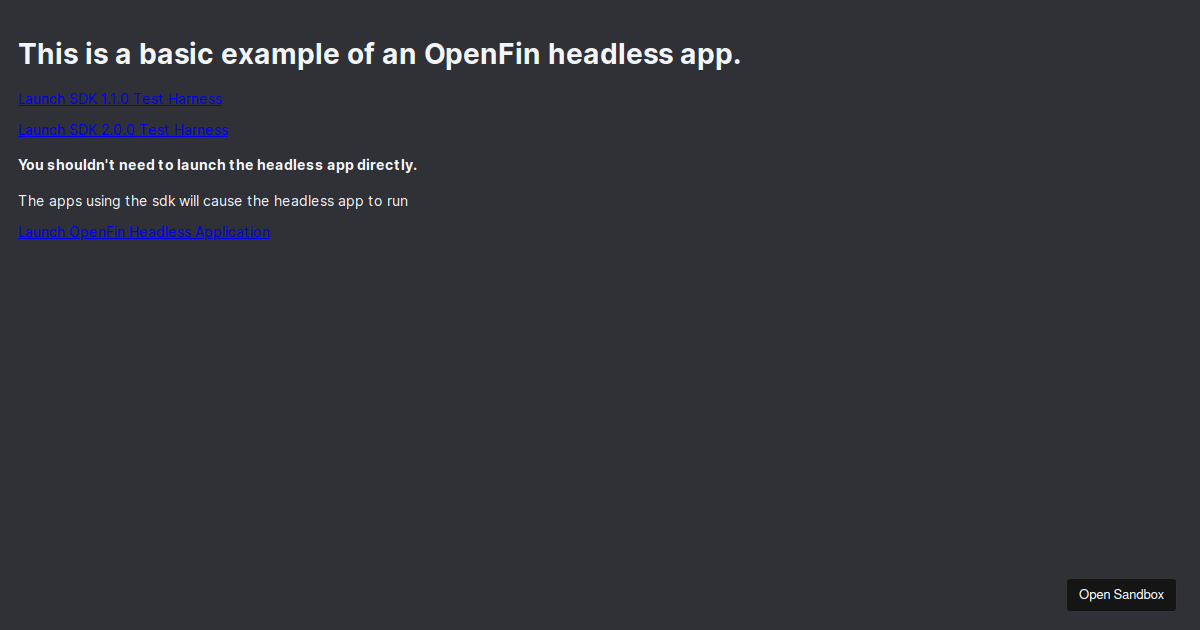Viewport: 1200px width, 630px height.
Task: Click the sentence about apps using the sdk
Action: coord(212,200)
